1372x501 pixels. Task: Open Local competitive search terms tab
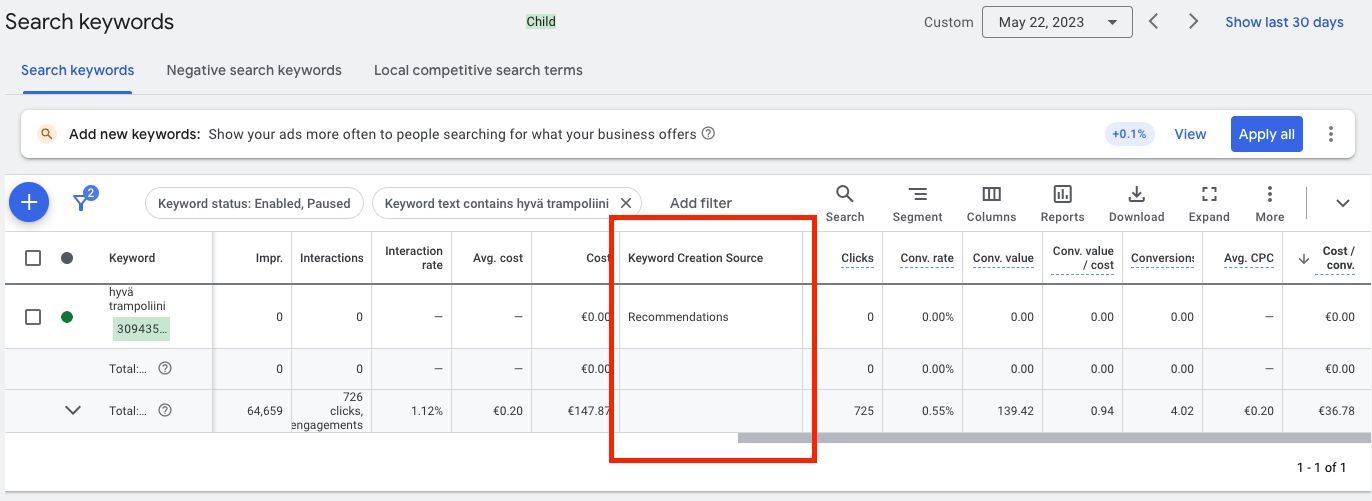[478, 70]
